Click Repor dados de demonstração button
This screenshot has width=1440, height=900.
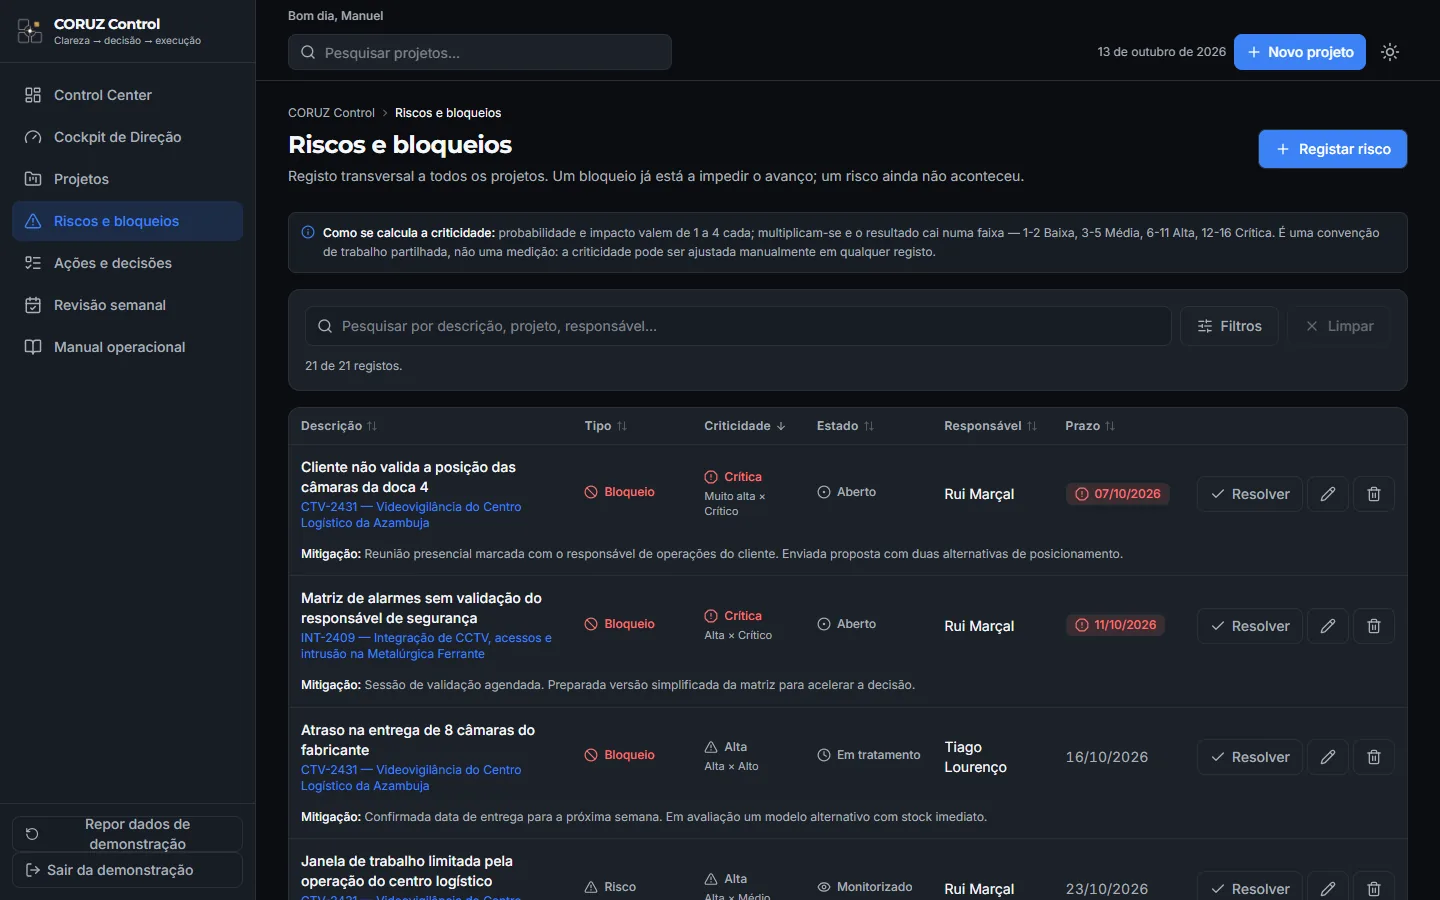pyautogui.click(x=127, y=834)
